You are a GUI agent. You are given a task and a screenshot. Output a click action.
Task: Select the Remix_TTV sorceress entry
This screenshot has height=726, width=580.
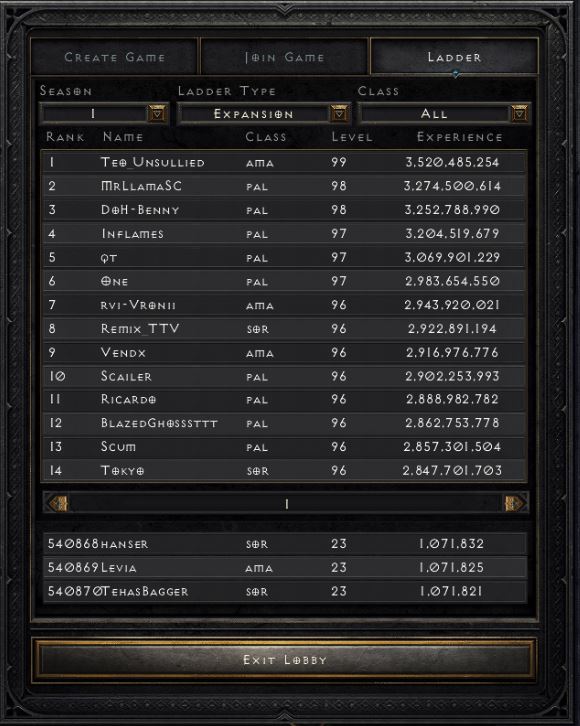[284, 329]
